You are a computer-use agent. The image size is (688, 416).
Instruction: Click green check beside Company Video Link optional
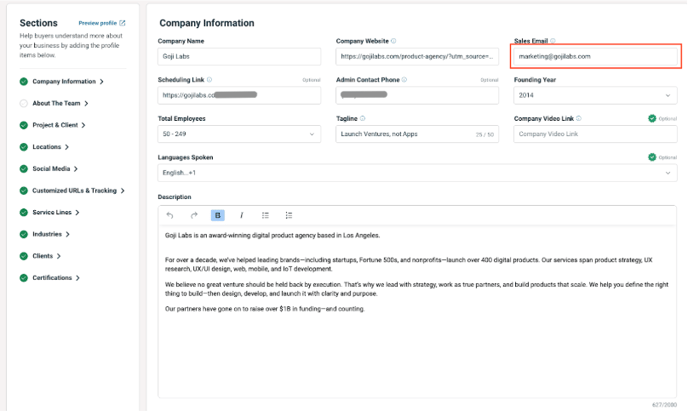pos(652,118)
